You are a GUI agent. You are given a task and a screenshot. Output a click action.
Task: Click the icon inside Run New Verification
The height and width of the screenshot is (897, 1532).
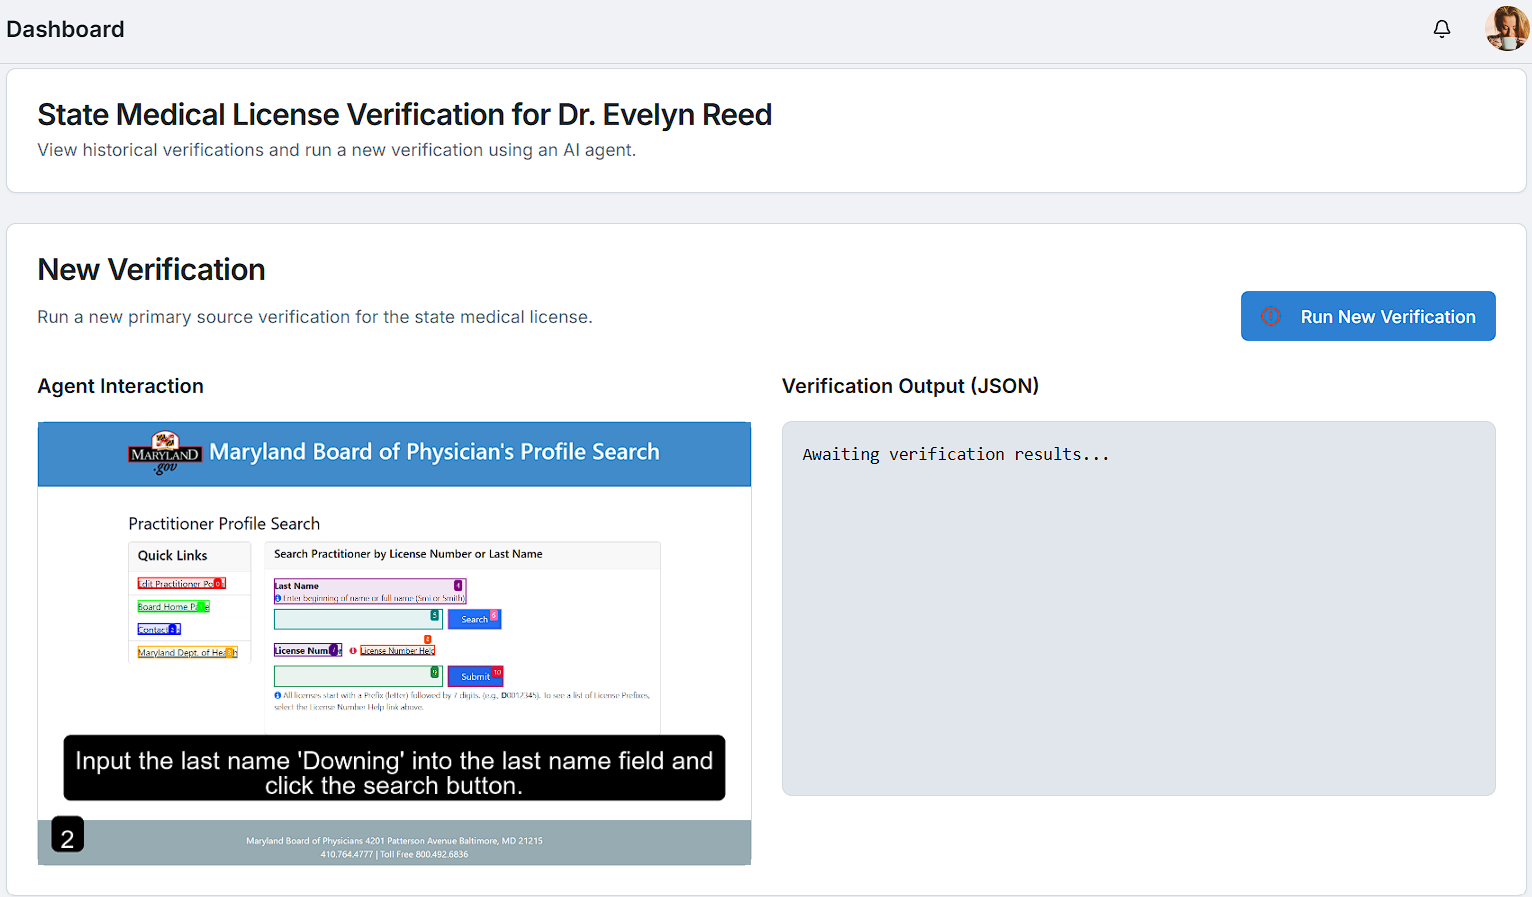tap(1271, 317)
